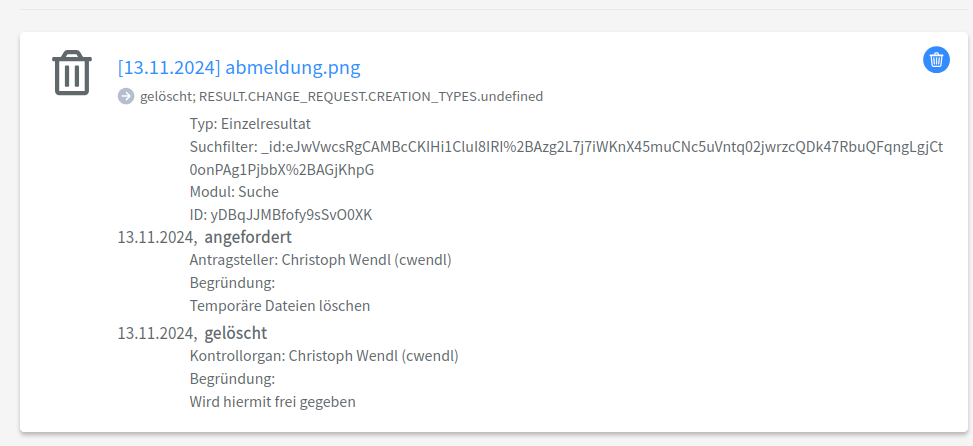Click the bold gelöscht heading
The height and width of the screenshot is (446, 973).
click(236, 333)
